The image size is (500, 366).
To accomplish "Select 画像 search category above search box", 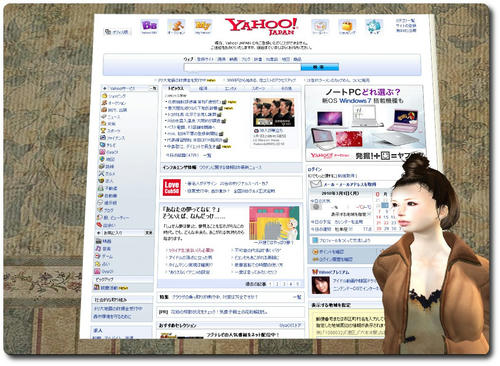I will pos(222,59).
